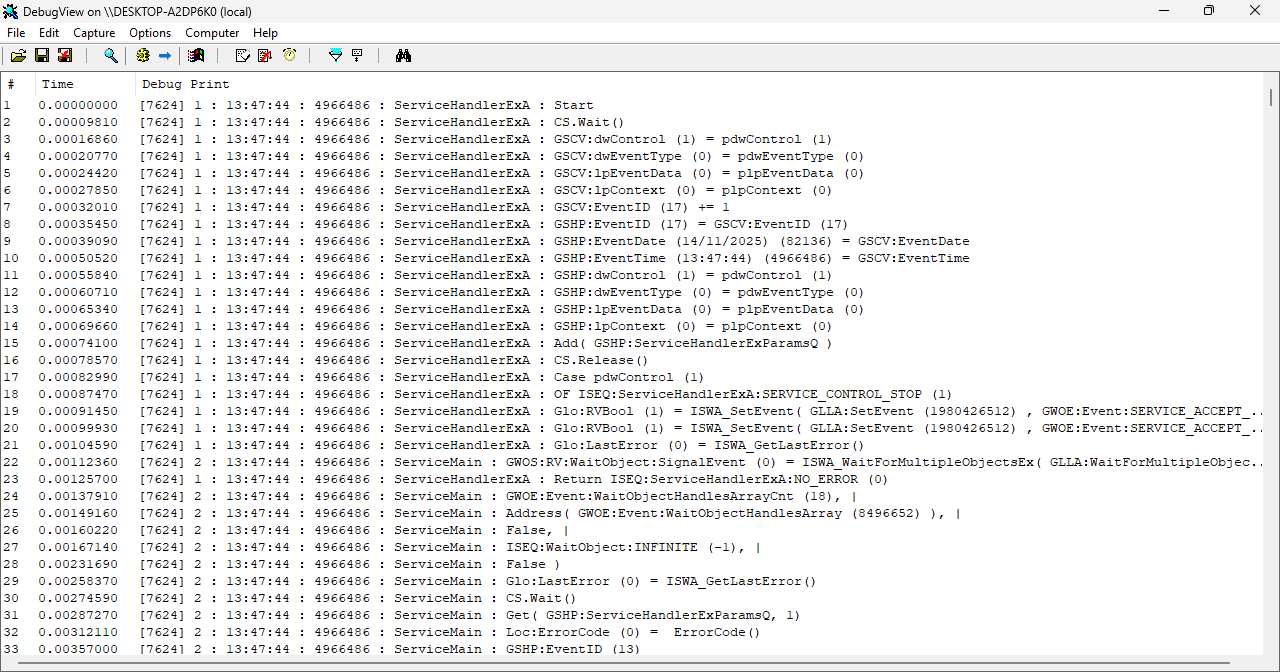Screen dimensions: 1280x672
Task: Open the Computer menu
Action: pos(212,33)
